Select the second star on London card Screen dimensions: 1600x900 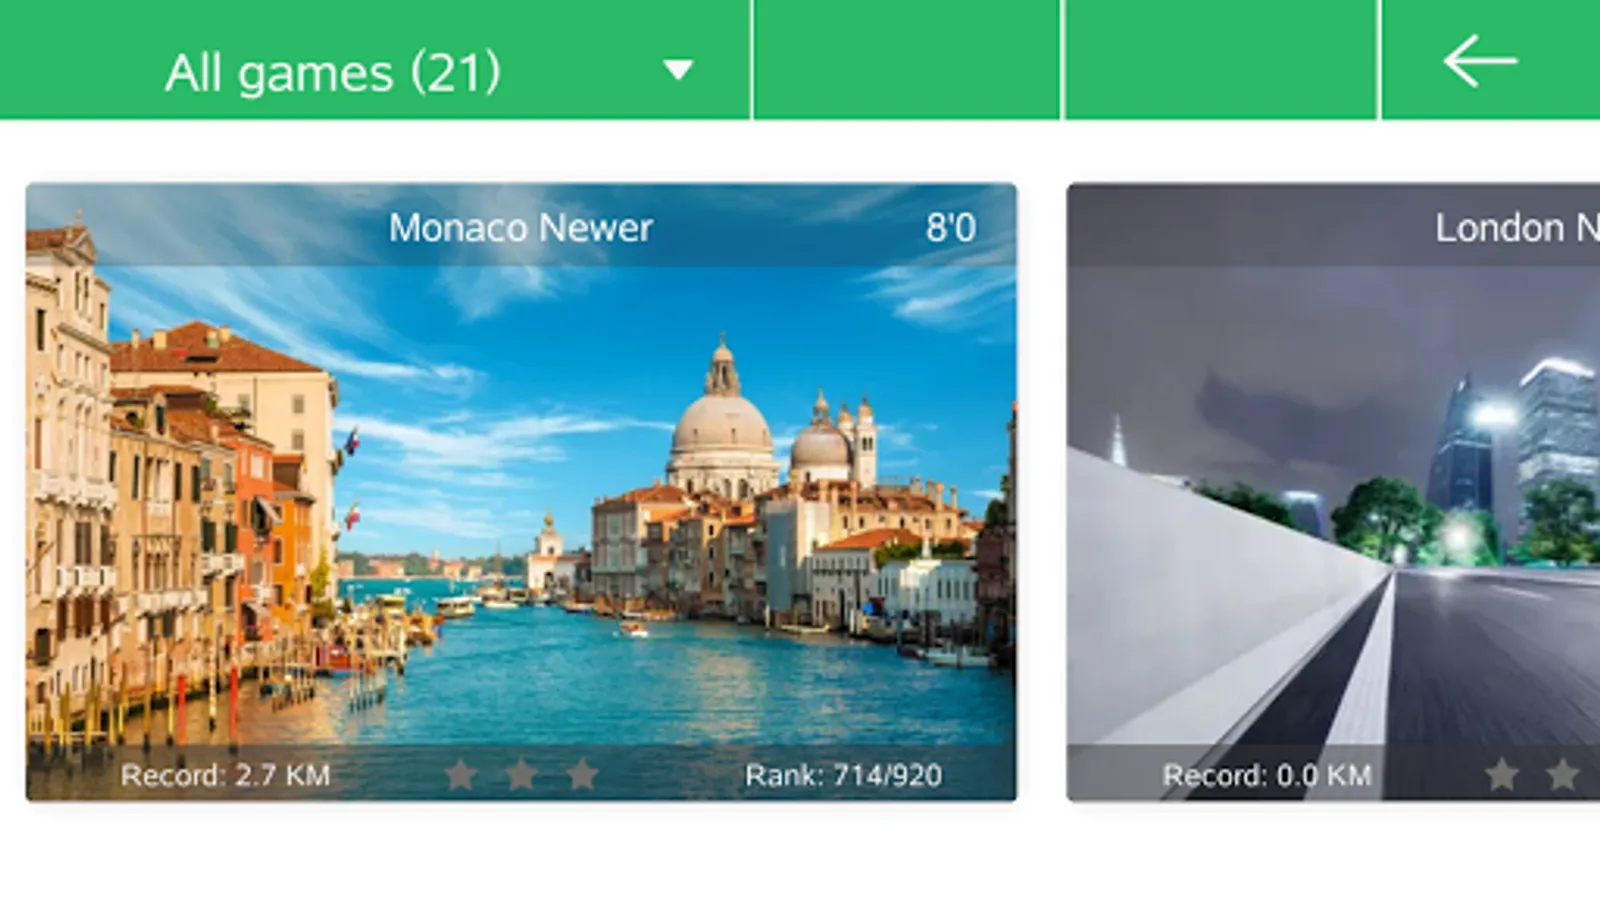1562,774
